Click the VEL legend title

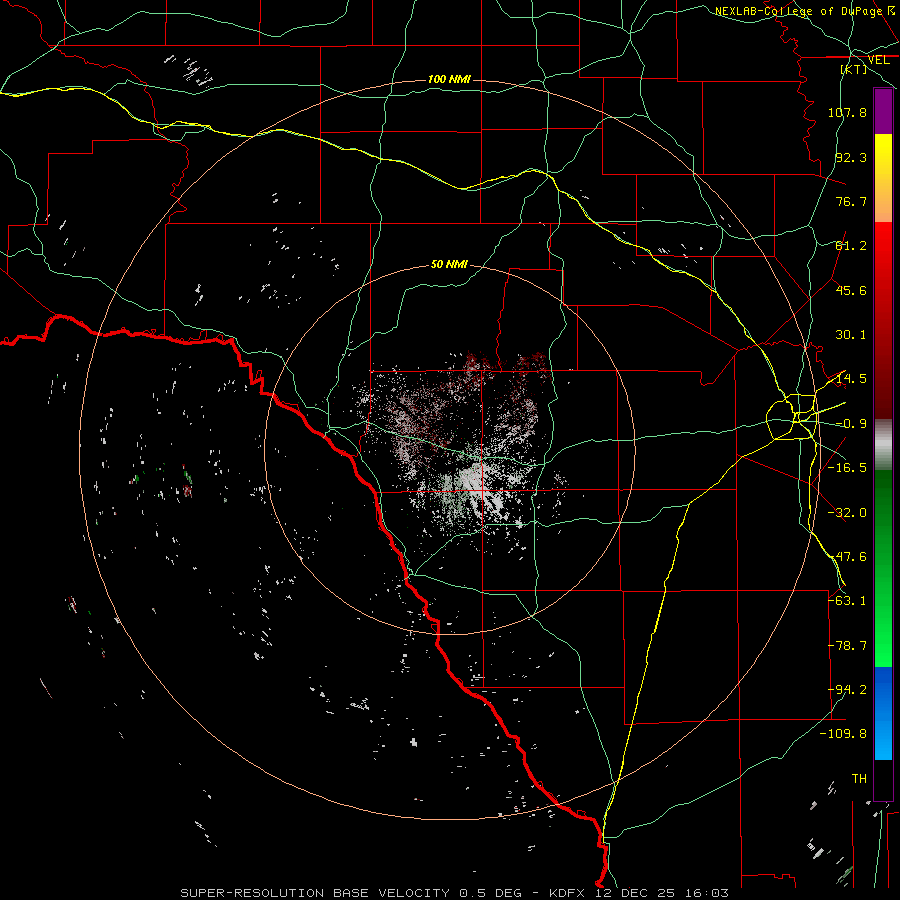(x=879, y=60)
